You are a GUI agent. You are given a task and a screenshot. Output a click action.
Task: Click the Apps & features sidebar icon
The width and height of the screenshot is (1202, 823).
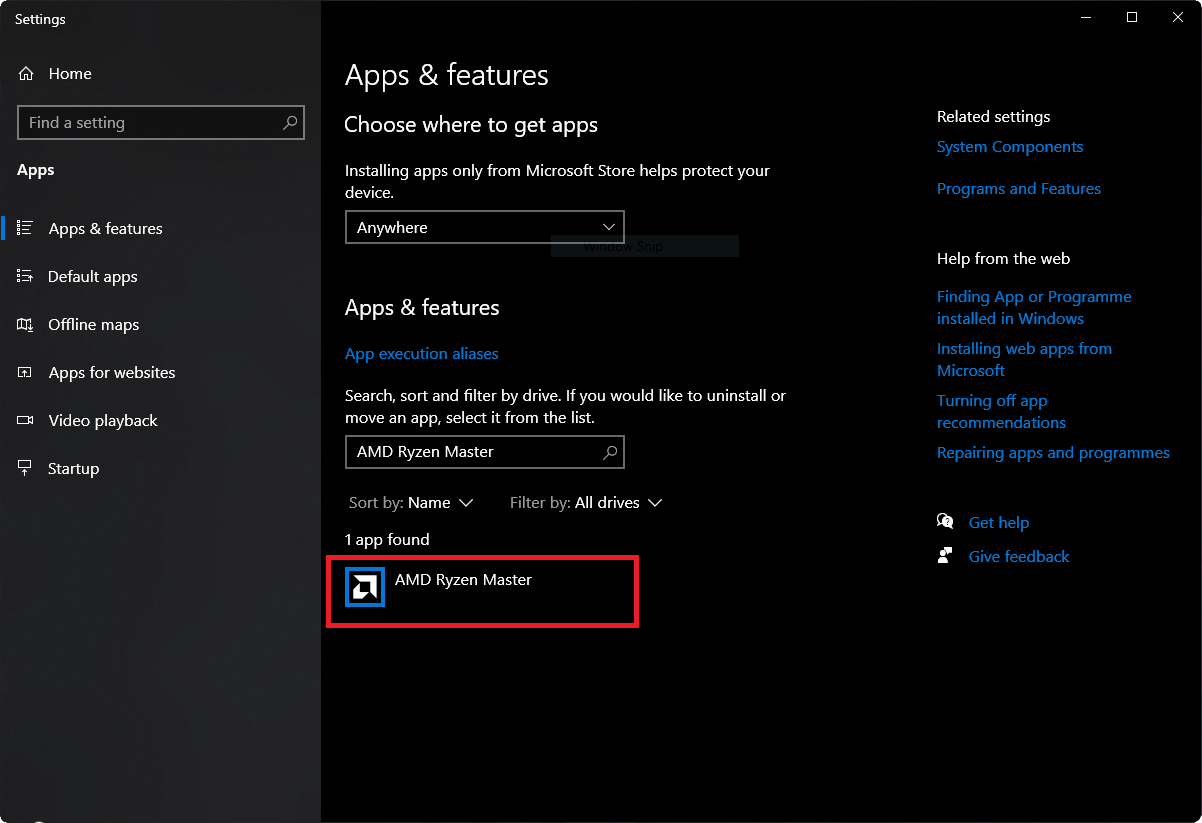(25, 228)
